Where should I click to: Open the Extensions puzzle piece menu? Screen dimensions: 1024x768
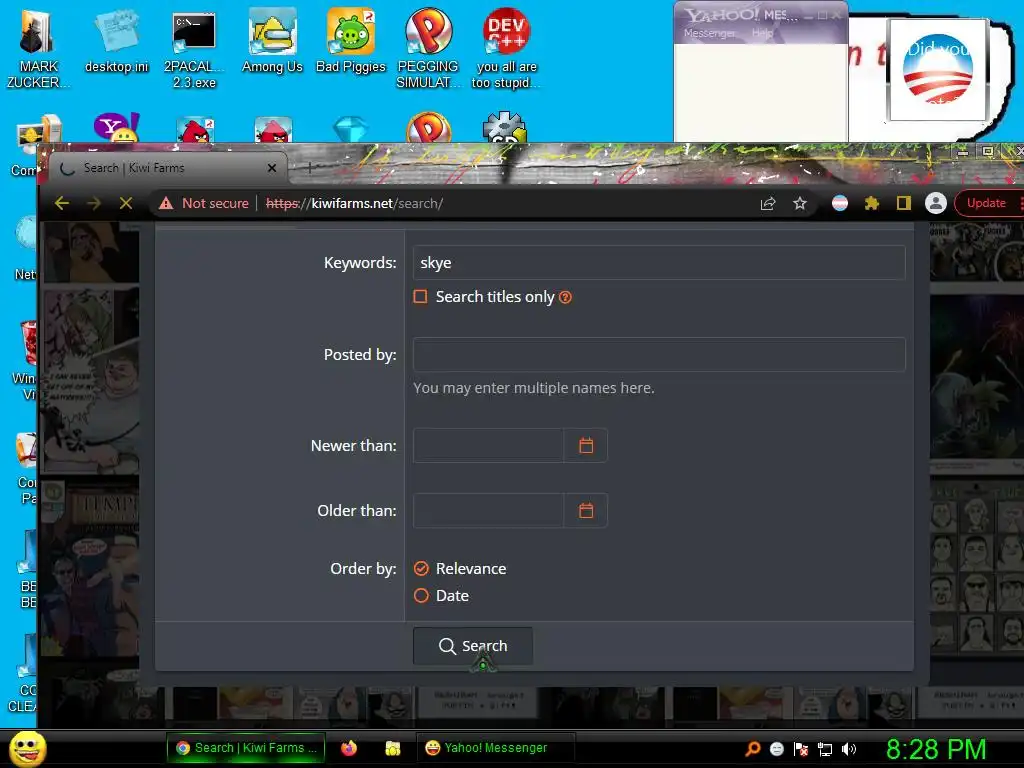tap(872, 203)
